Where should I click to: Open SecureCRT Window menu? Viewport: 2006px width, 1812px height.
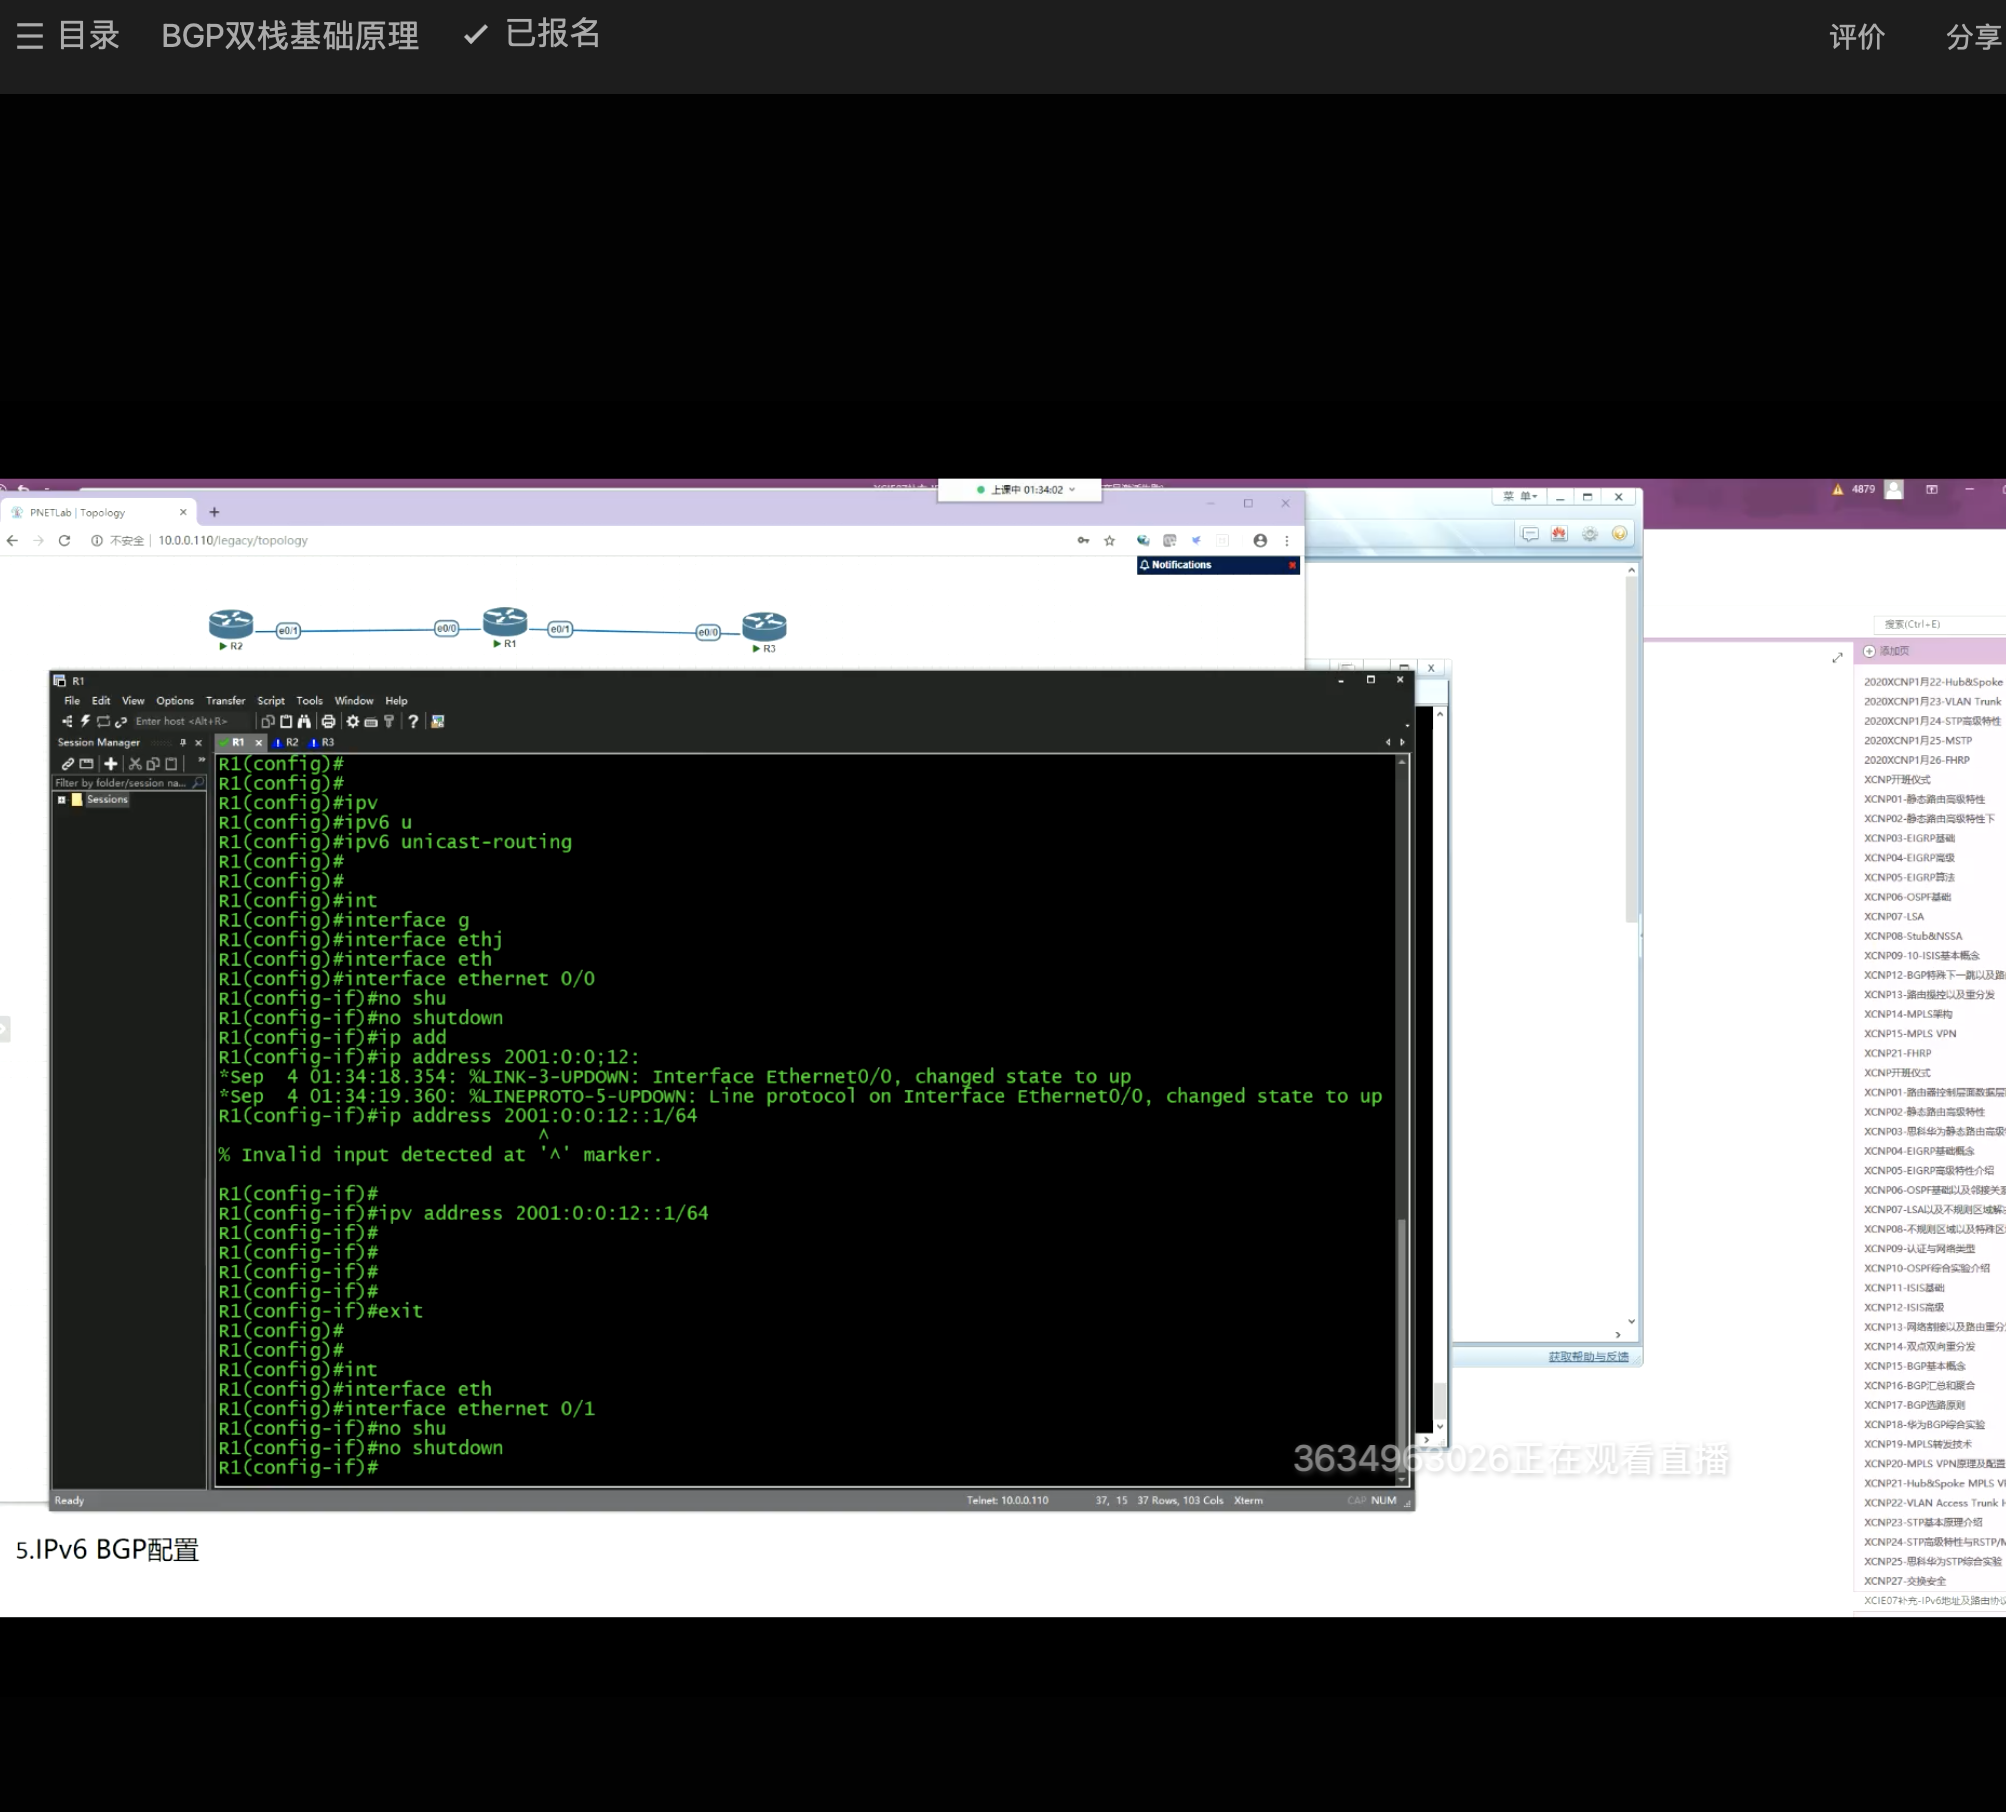[354, 701]
